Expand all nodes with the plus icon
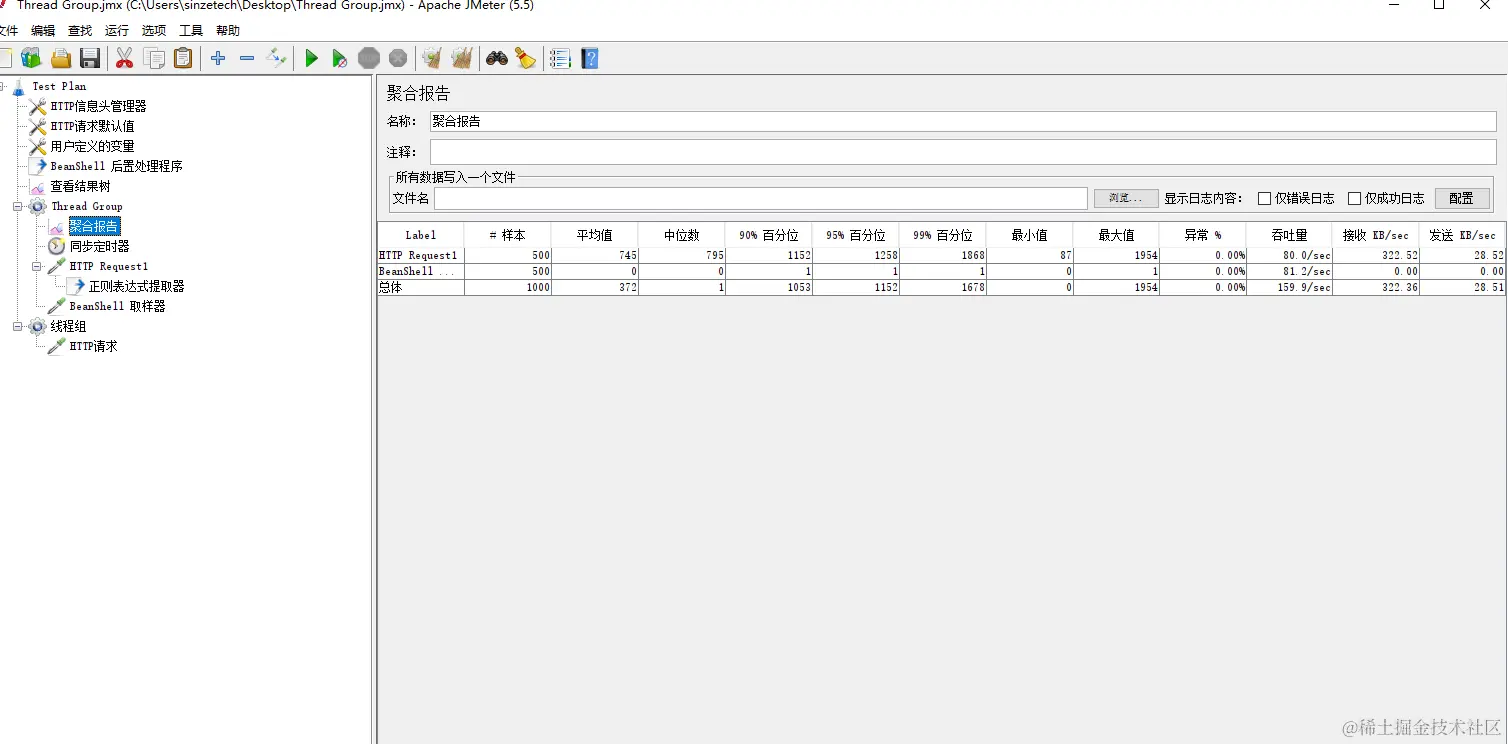Viewport: 1508px width, 744px height. pyautogui.click(x=218, y=59)
